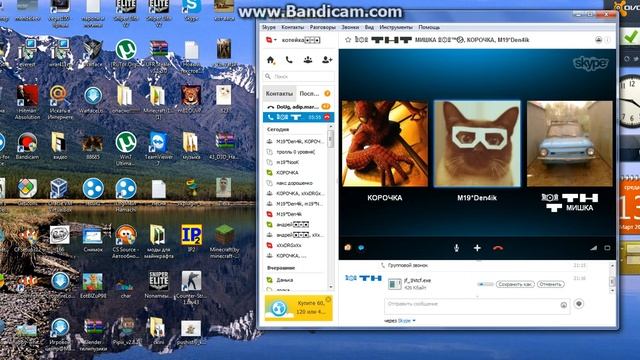The width and height of the screenshot is (640, 360).
Task: Click the chat history scrollbar up arrow
Action: click(612, 266)
